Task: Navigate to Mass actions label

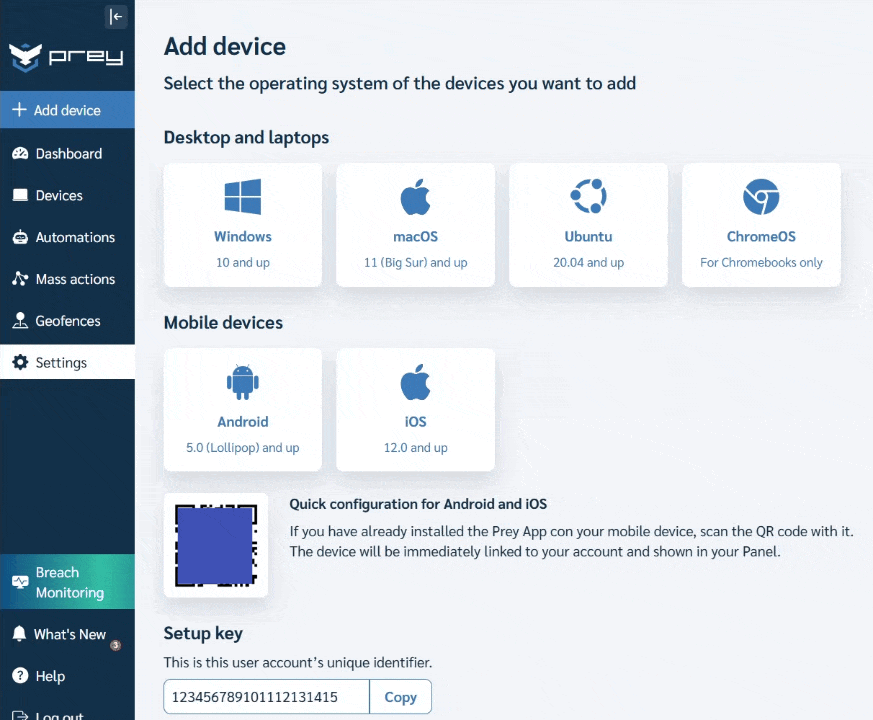Action: [x=75, y=279]
